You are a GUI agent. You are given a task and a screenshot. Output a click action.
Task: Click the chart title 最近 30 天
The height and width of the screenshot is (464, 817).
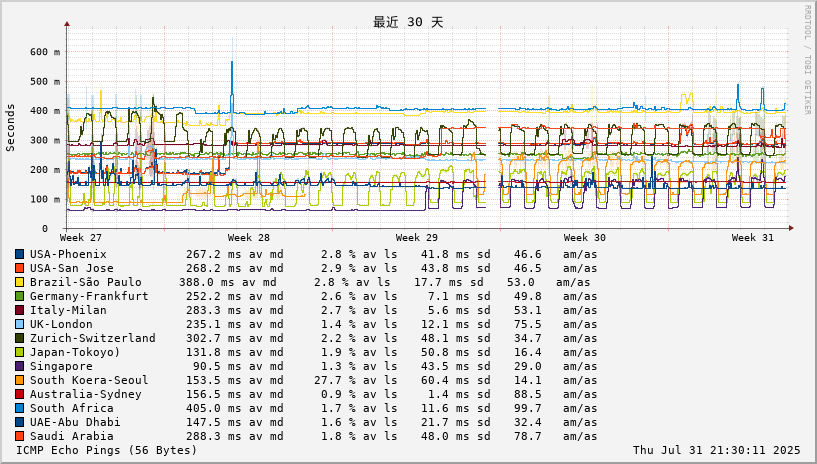coord(408,22)
